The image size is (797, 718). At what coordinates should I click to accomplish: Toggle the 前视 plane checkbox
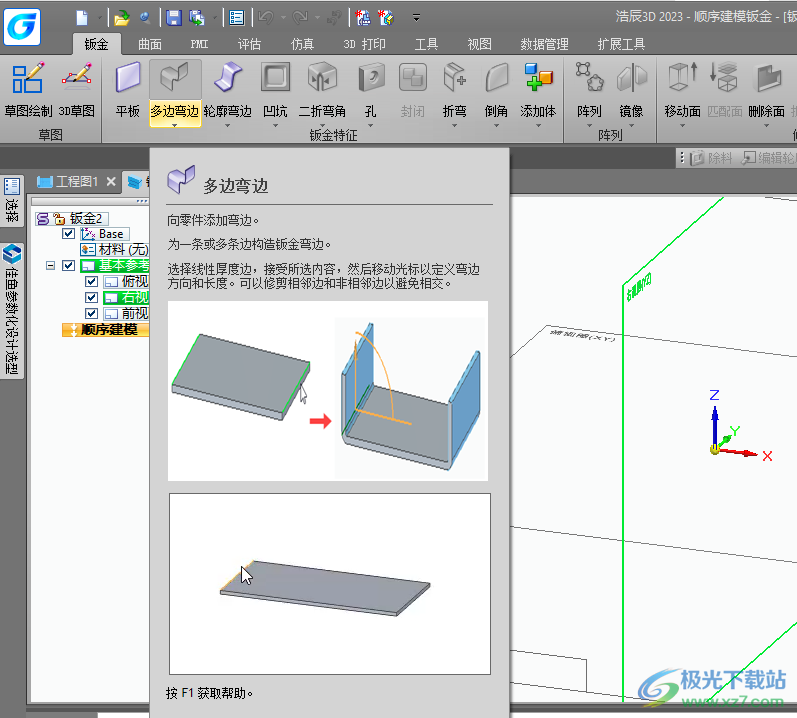[91, 313]
